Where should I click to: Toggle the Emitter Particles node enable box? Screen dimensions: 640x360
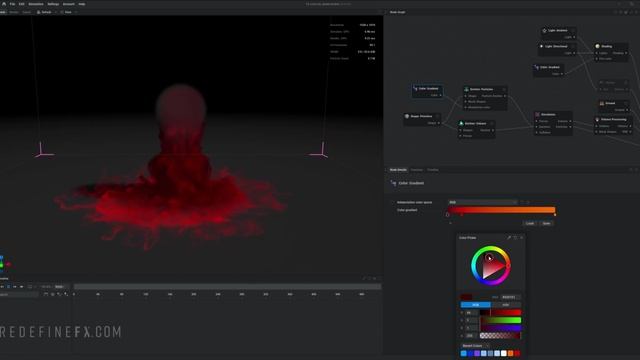coord(504,89)
